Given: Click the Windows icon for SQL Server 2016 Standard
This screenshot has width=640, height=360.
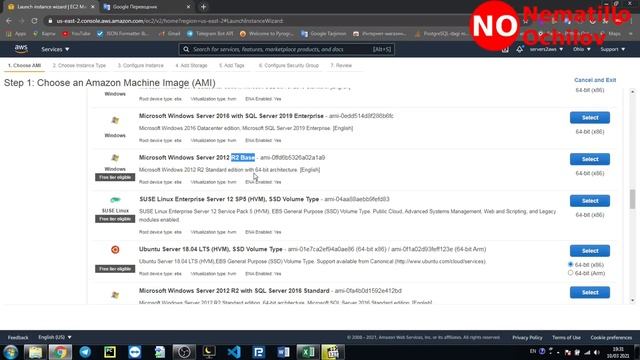Looking at the screenshot, I should pyautogui.click(x=115, y=295).
